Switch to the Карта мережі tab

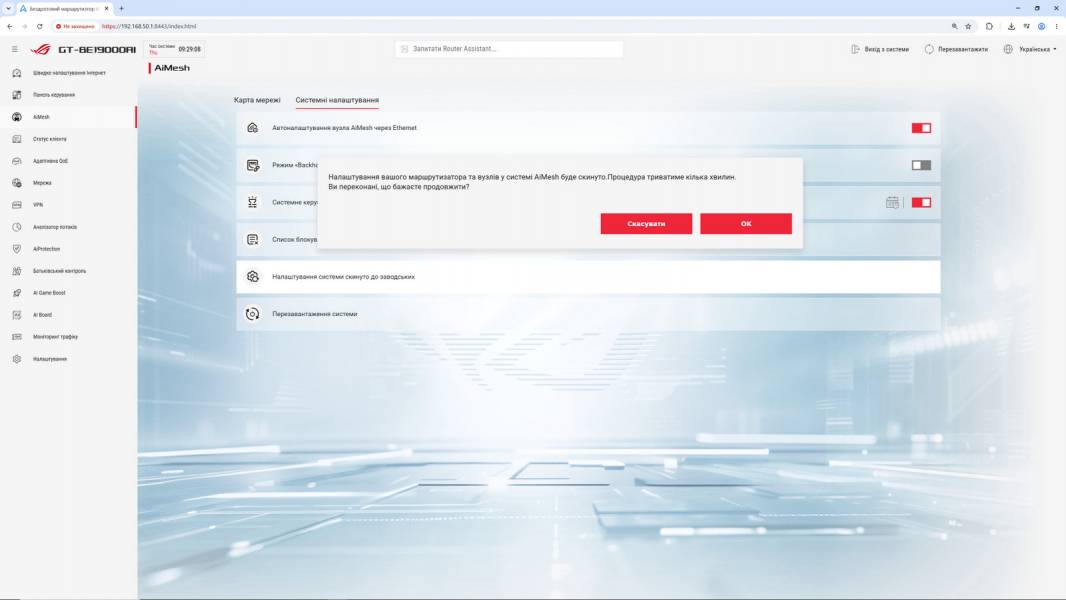coord(257,100)
